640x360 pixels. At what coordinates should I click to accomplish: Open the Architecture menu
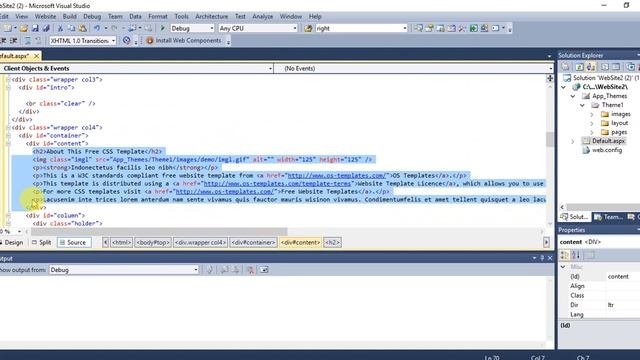point(211,16)
